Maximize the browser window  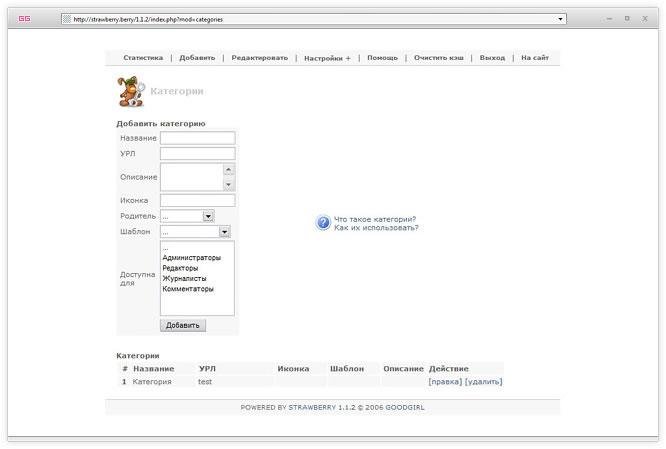627,19
